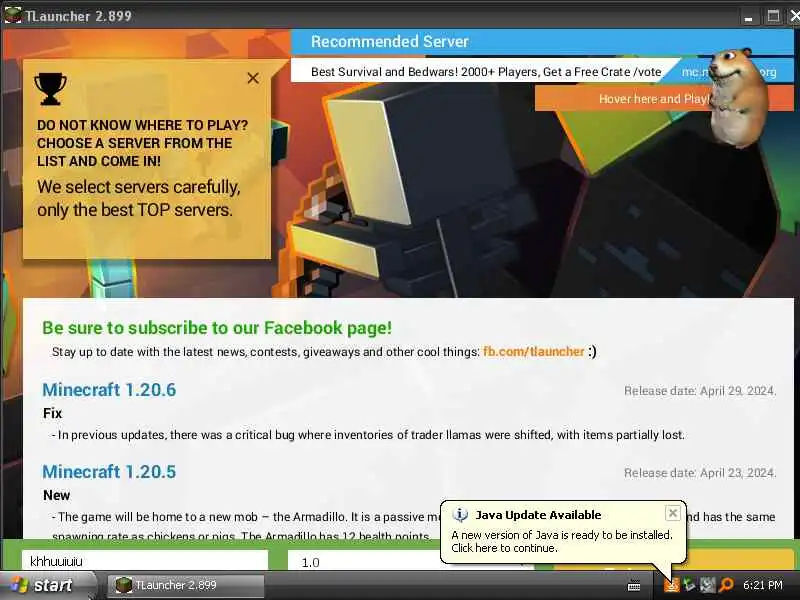800x600 pixels.
Task: Minimize the TLauncher window
Action: coord(748,16)
